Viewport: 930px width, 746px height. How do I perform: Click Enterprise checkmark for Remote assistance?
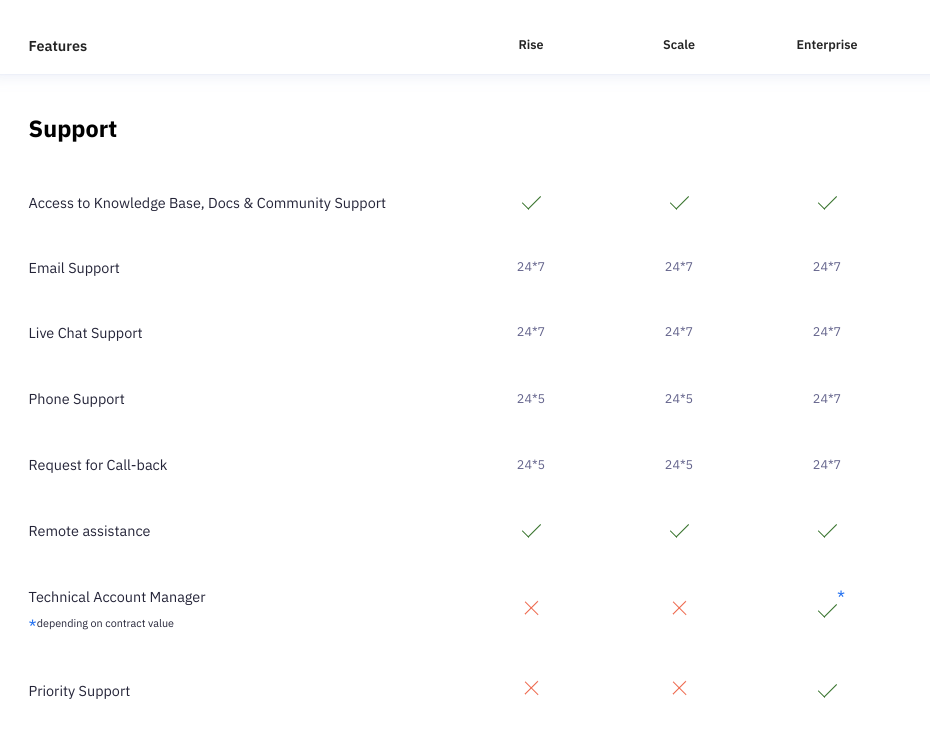[x=827, y=531]
